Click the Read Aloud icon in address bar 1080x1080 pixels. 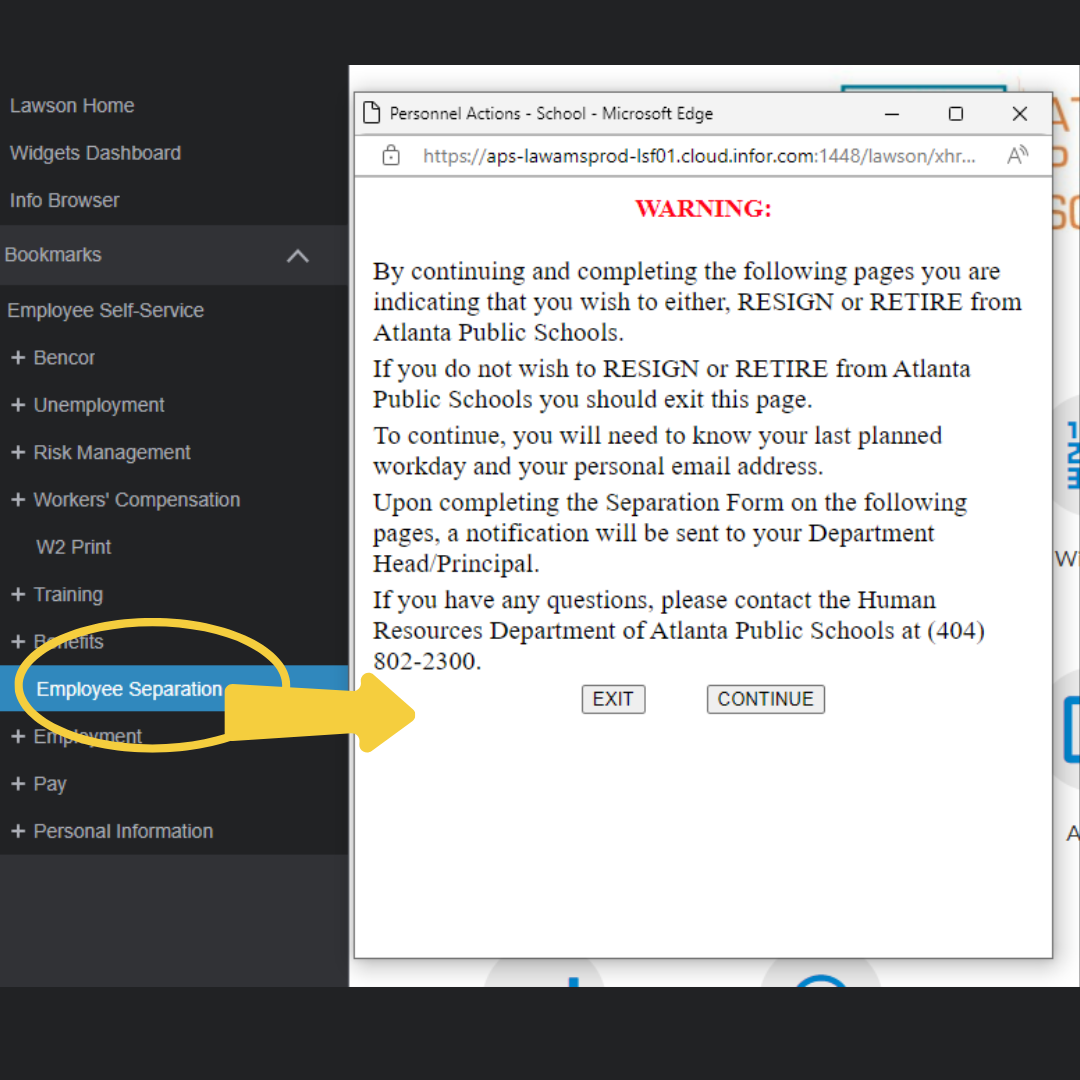(x=1017, y=156)
